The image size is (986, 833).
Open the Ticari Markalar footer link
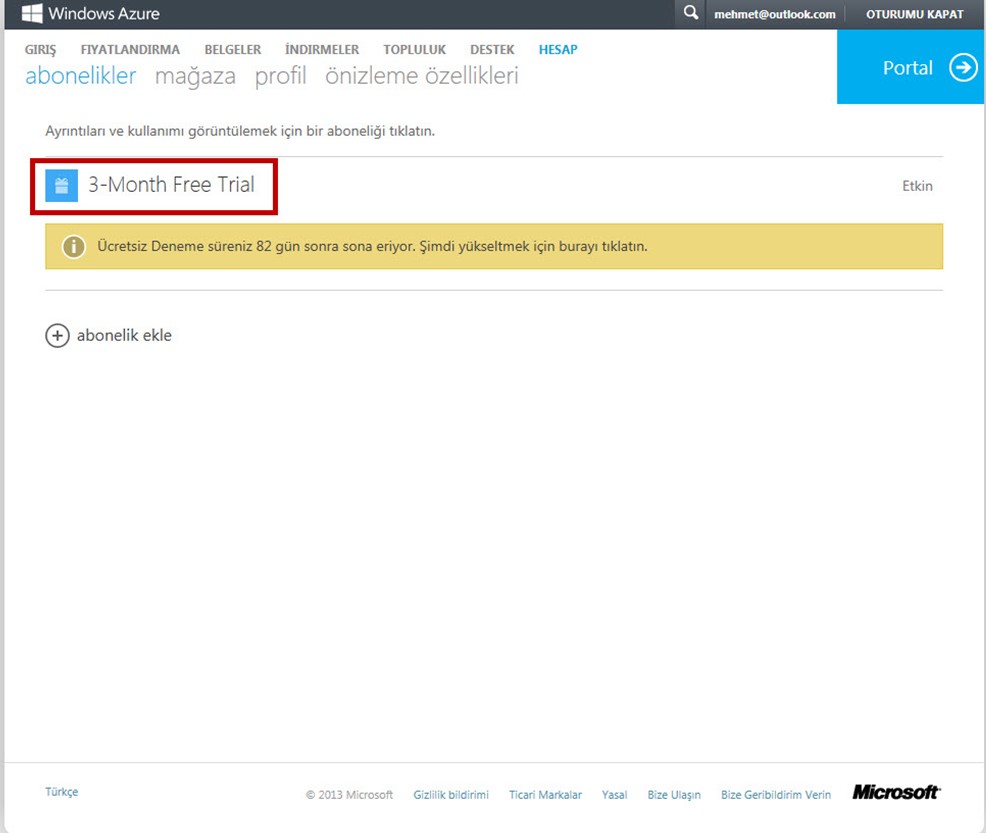click(x=545, y=795)
